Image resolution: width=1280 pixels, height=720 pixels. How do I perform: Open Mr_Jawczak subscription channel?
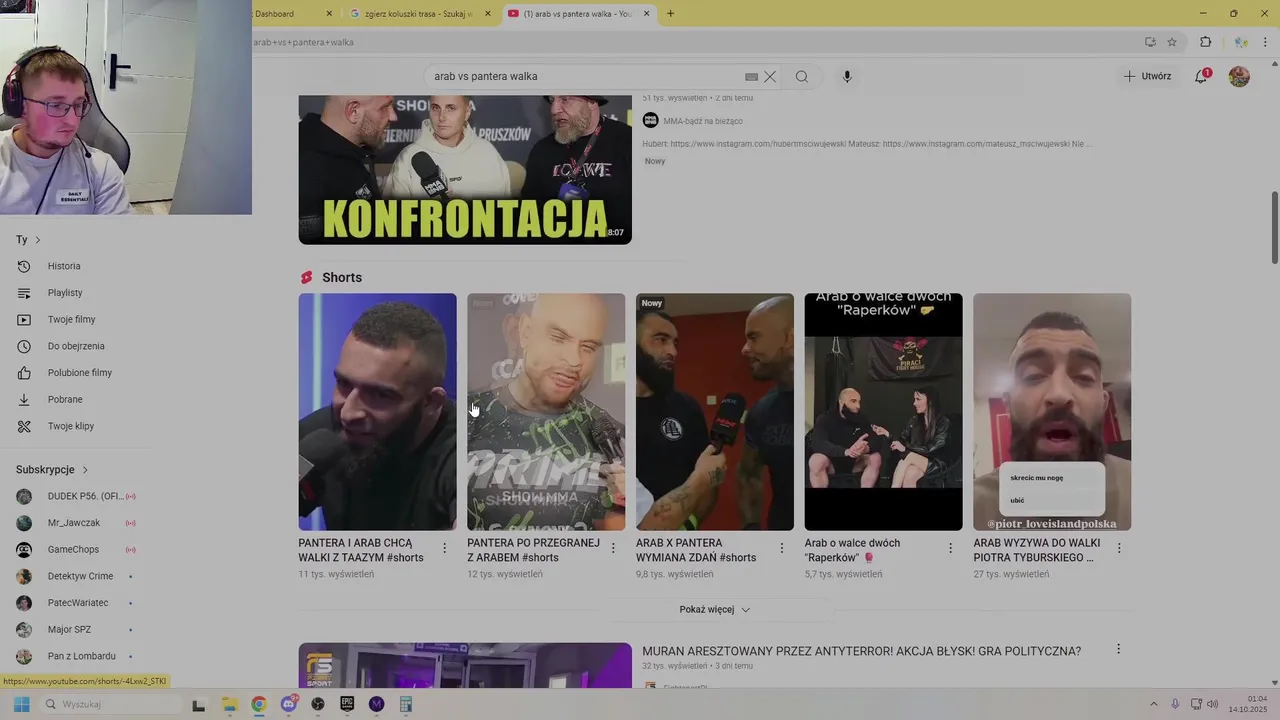(75, 523)
